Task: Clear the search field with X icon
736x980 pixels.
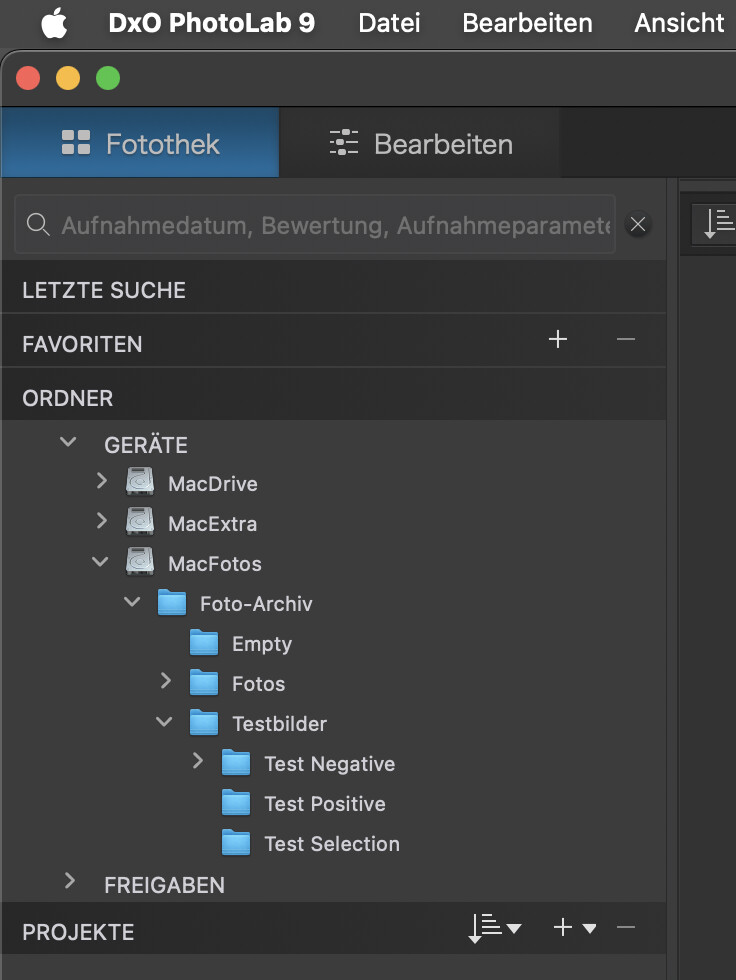Action: point(637,224)
